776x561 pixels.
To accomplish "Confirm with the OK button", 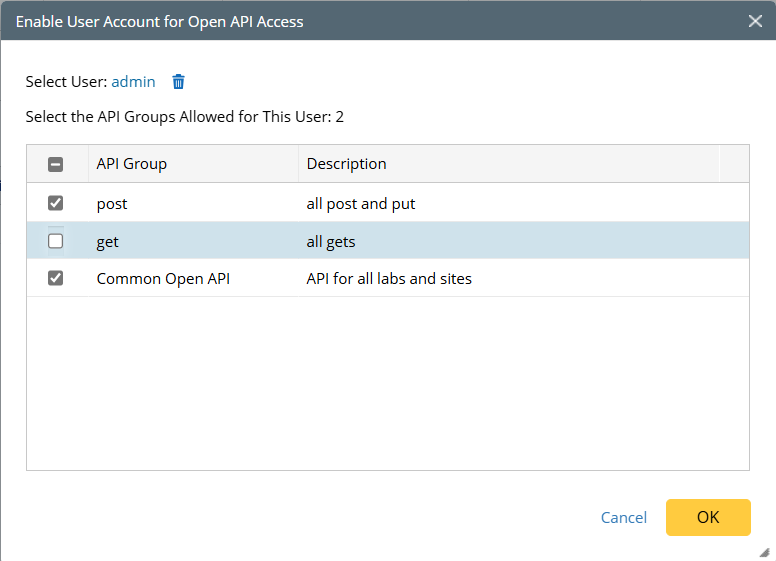I will click(708, 517).
